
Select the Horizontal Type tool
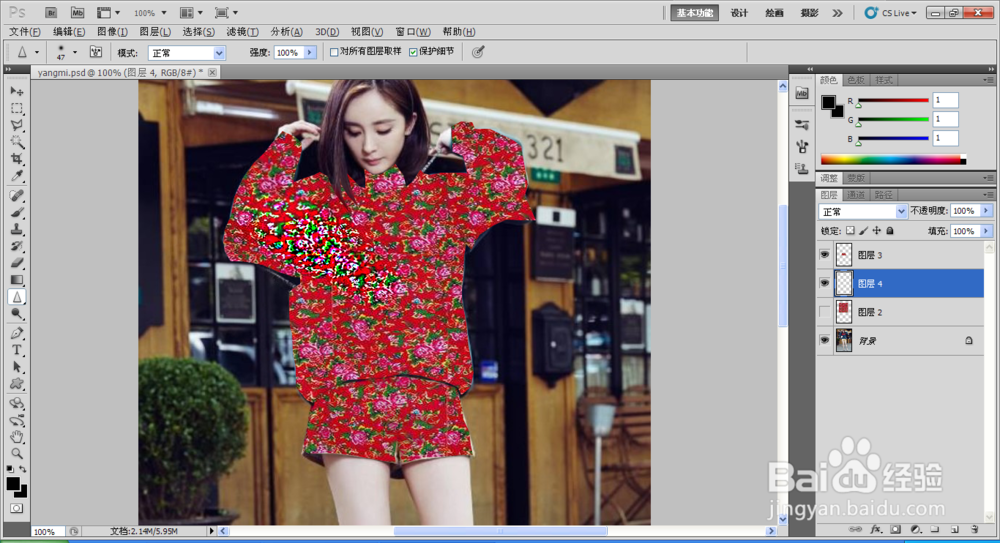[17, 350]
